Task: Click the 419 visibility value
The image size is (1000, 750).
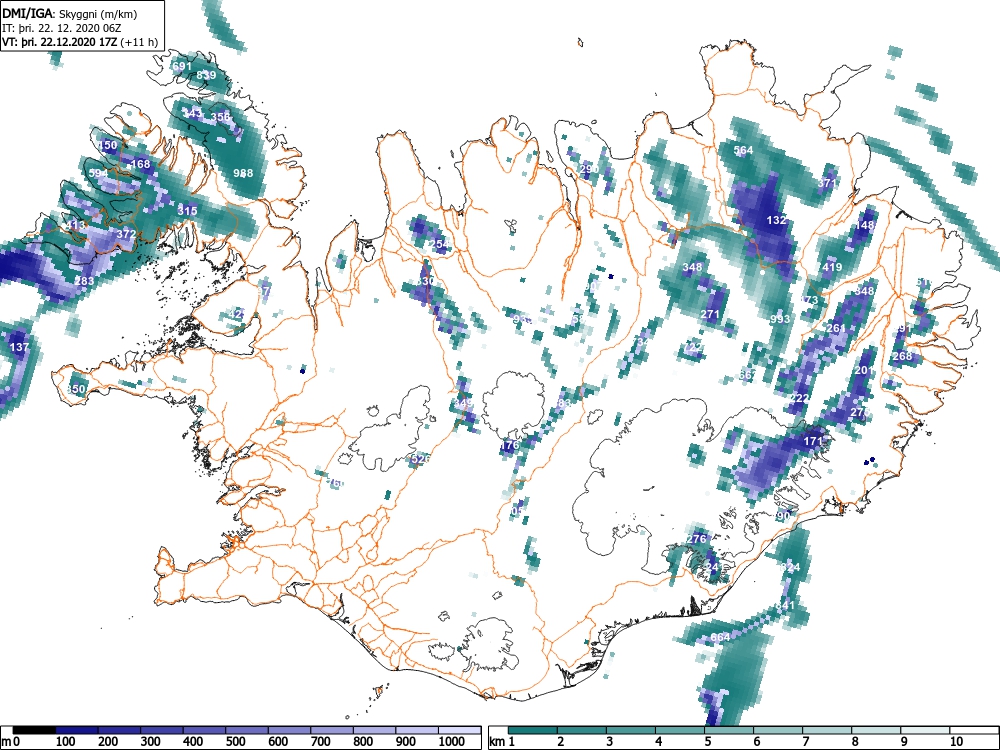Action: tap(832, 267)
